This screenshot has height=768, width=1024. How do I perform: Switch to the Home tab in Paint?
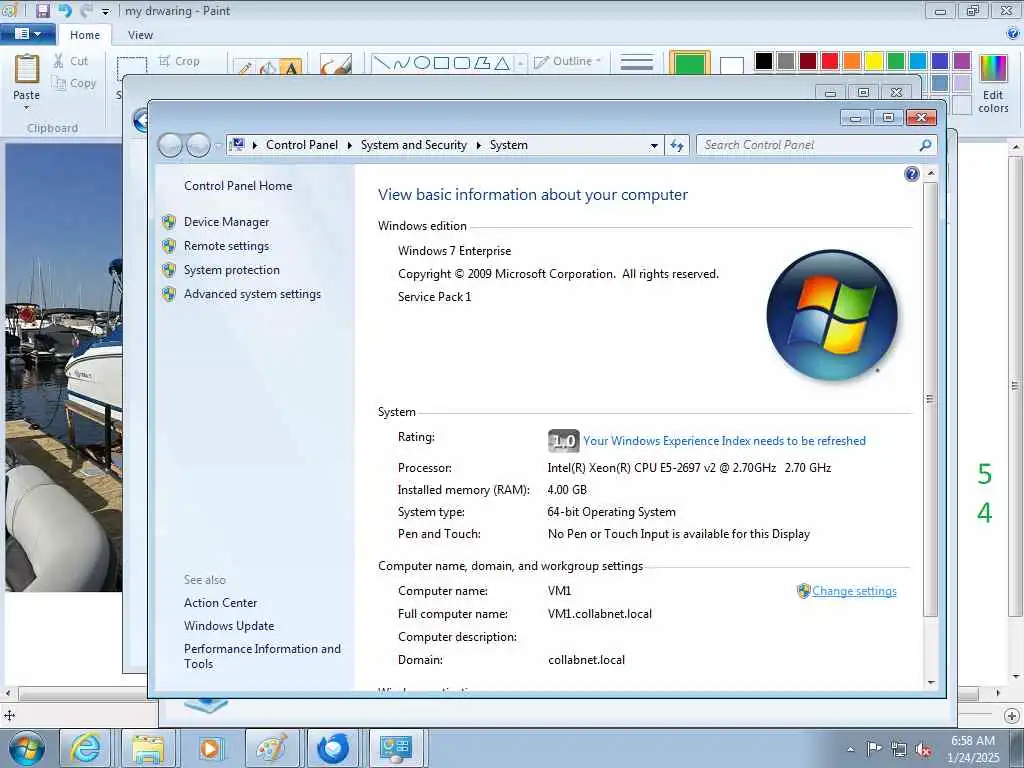pos(85,35)
